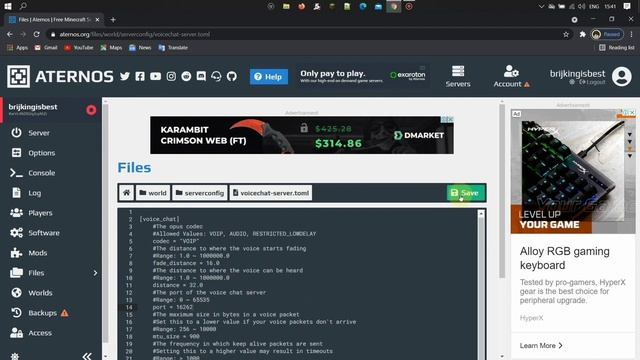Open browser extensions puzzle icon
Image resolution: width=640 pixels, height=360 pixels.
[x=582, y=34]
